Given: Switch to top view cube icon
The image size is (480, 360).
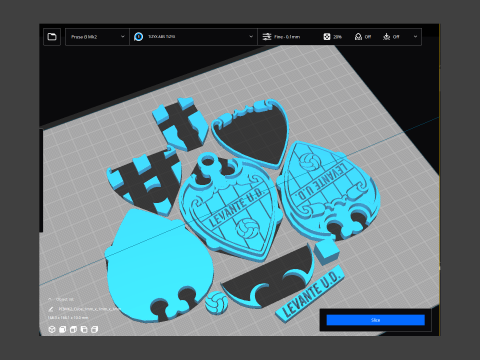Looking at the screenshot, I should coord(73,330).
